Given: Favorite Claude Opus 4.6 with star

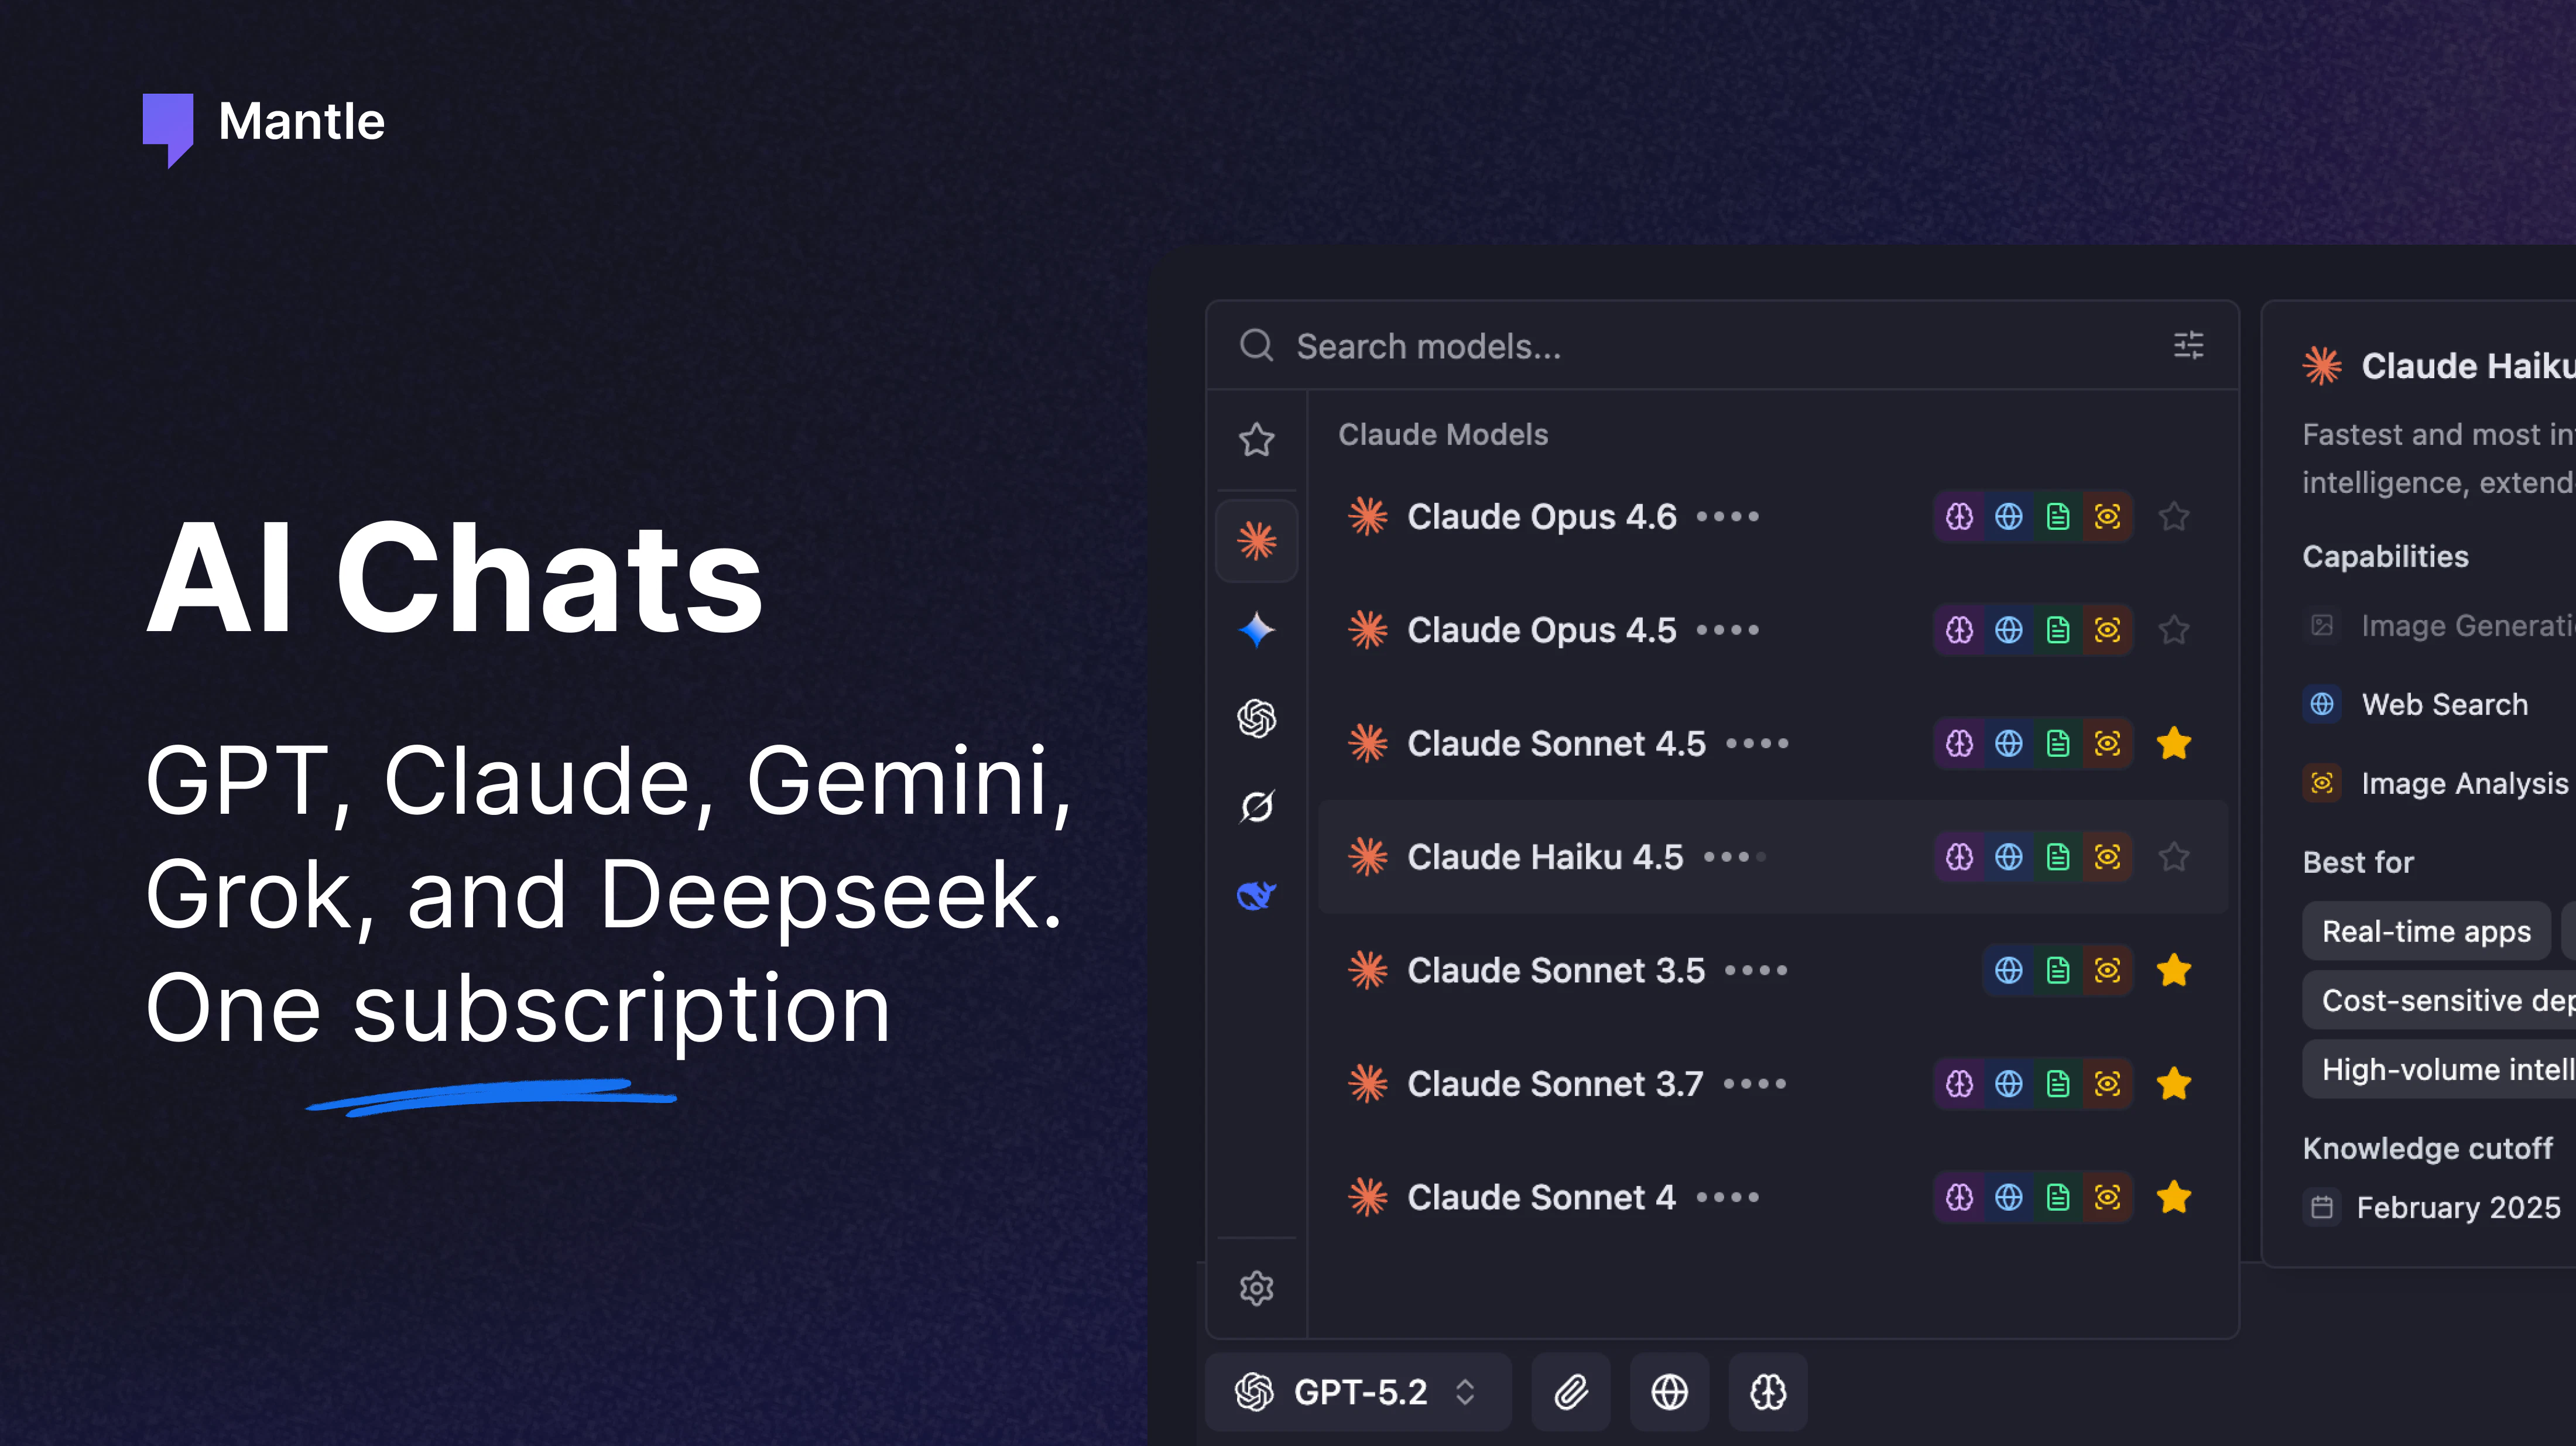Looking at the screenshot, I should tap(2174, 517).
